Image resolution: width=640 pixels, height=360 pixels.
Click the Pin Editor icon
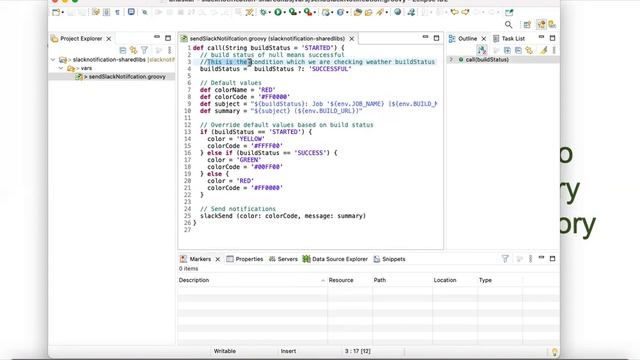click(x=509, y=12)
